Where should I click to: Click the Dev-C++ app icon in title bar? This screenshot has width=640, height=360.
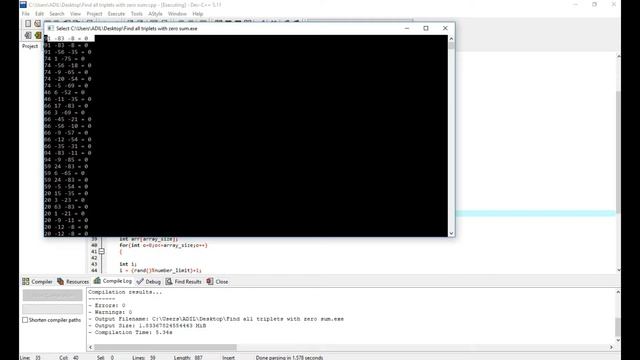click(23, 4)
